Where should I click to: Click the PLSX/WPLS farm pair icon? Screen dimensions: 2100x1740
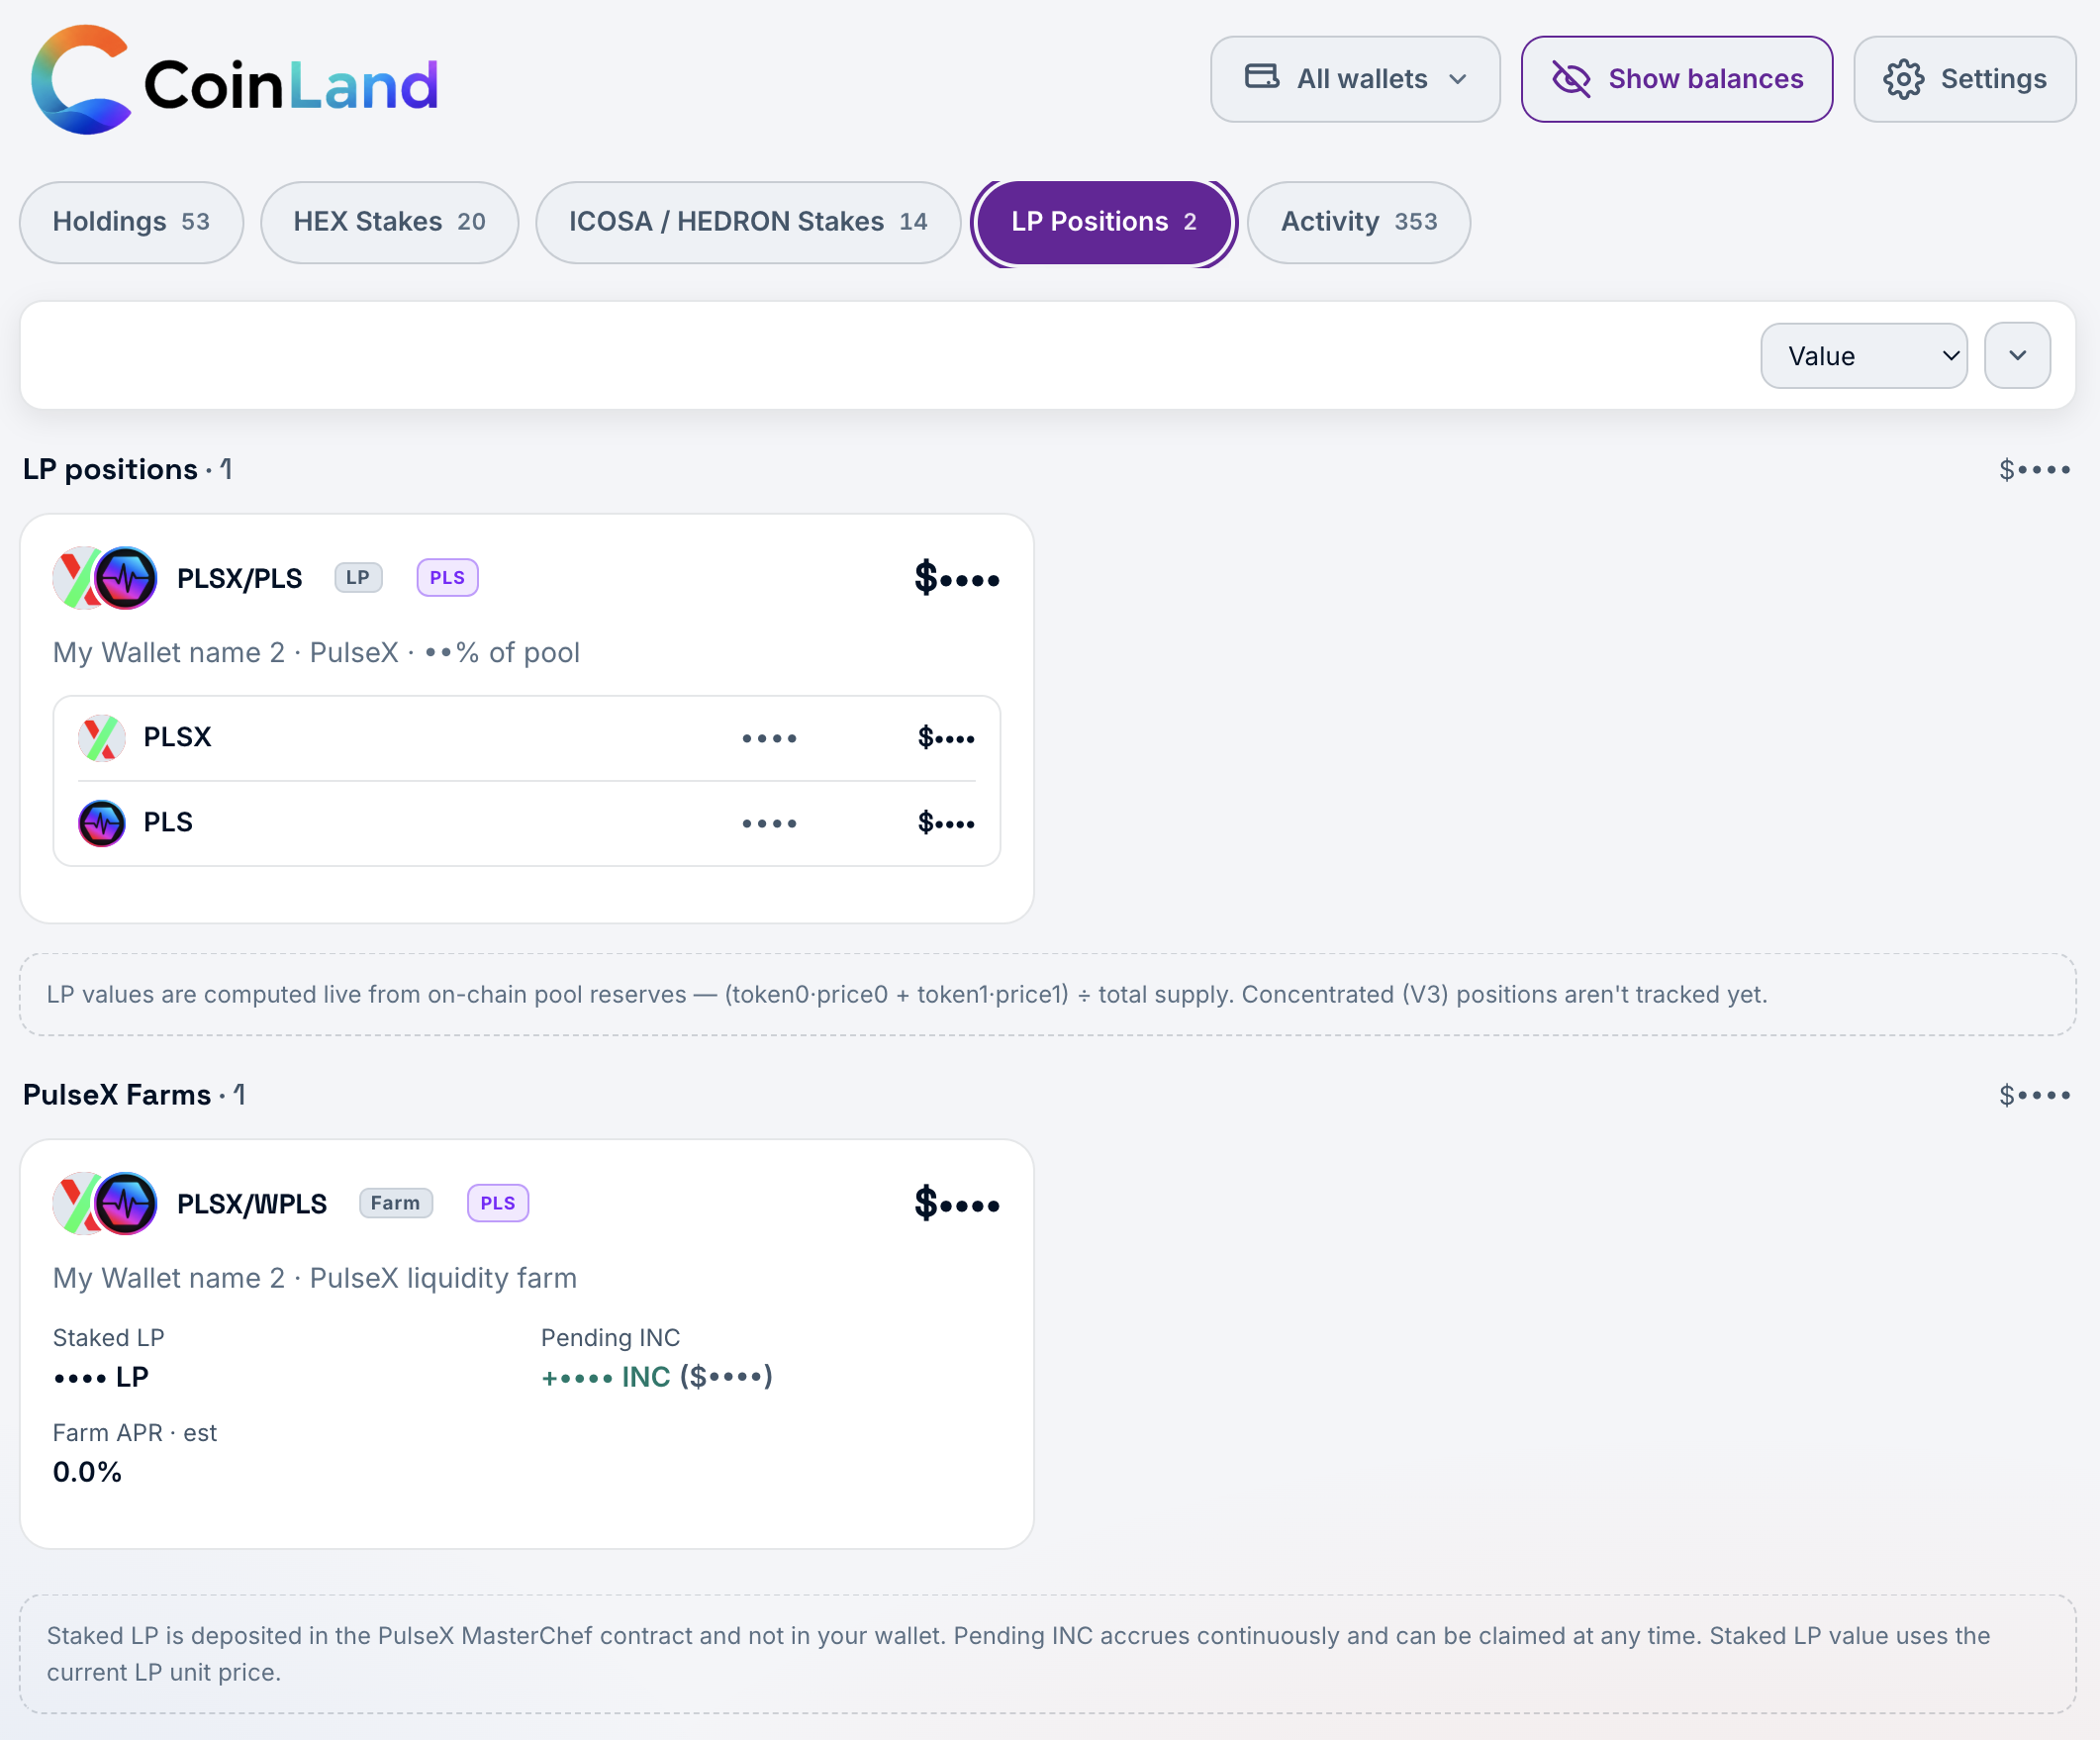click(105, 1203)
